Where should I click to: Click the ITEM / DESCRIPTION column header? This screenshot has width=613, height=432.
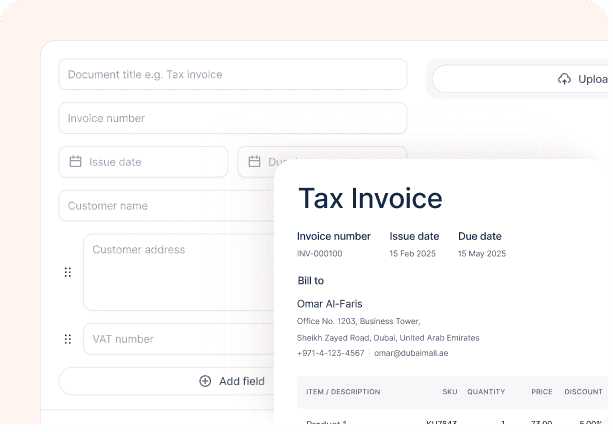coord(343,392)
